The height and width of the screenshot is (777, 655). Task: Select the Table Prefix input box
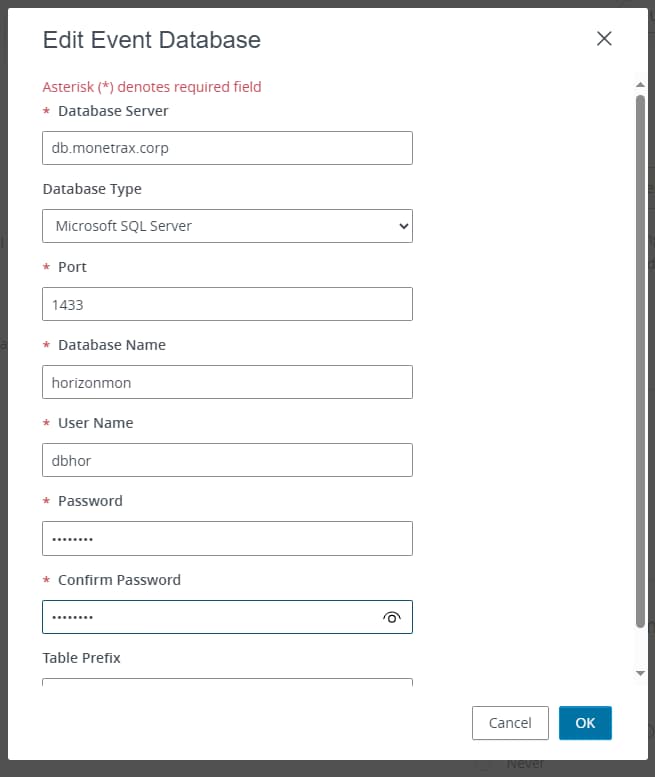tap(227, 683)
